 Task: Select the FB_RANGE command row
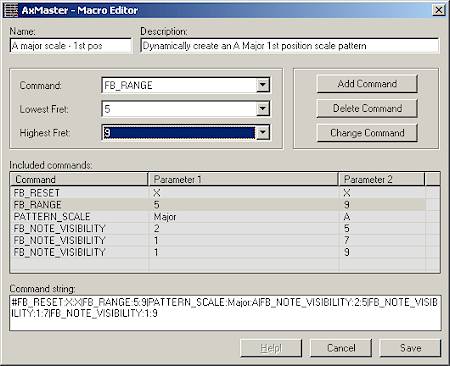click(218, 204)
